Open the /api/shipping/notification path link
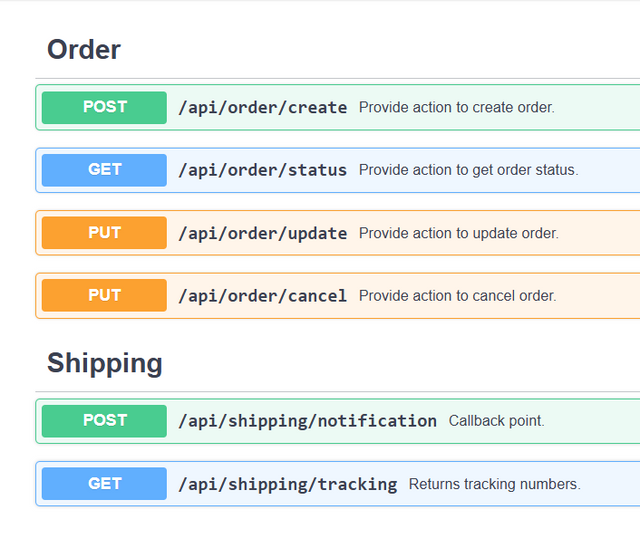Screen dimensions: 640x548 tap(307, 421)
